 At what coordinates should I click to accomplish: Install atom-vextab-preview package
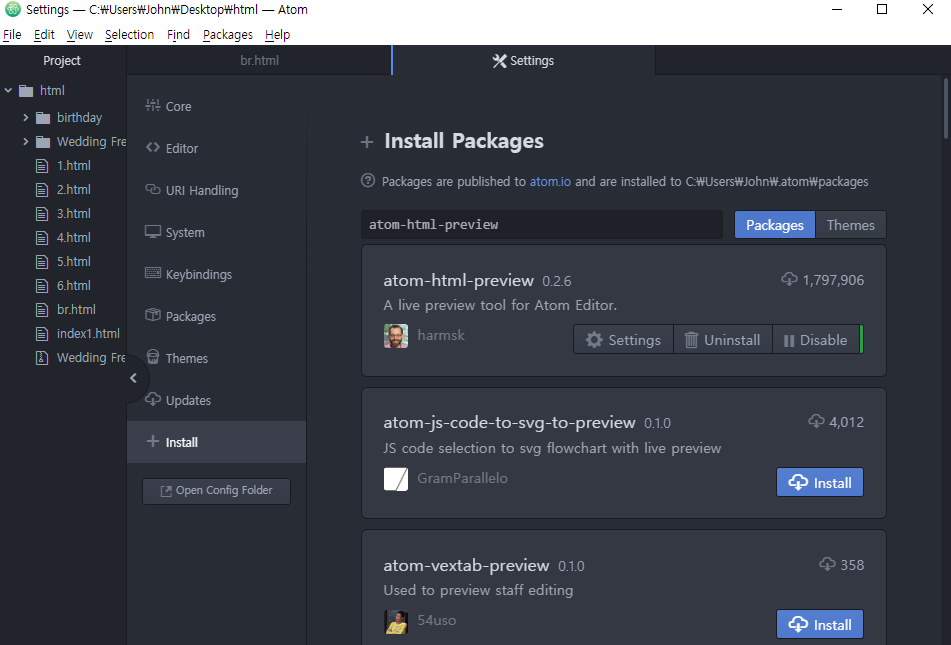pyautogui.click(x=819, y=624)
